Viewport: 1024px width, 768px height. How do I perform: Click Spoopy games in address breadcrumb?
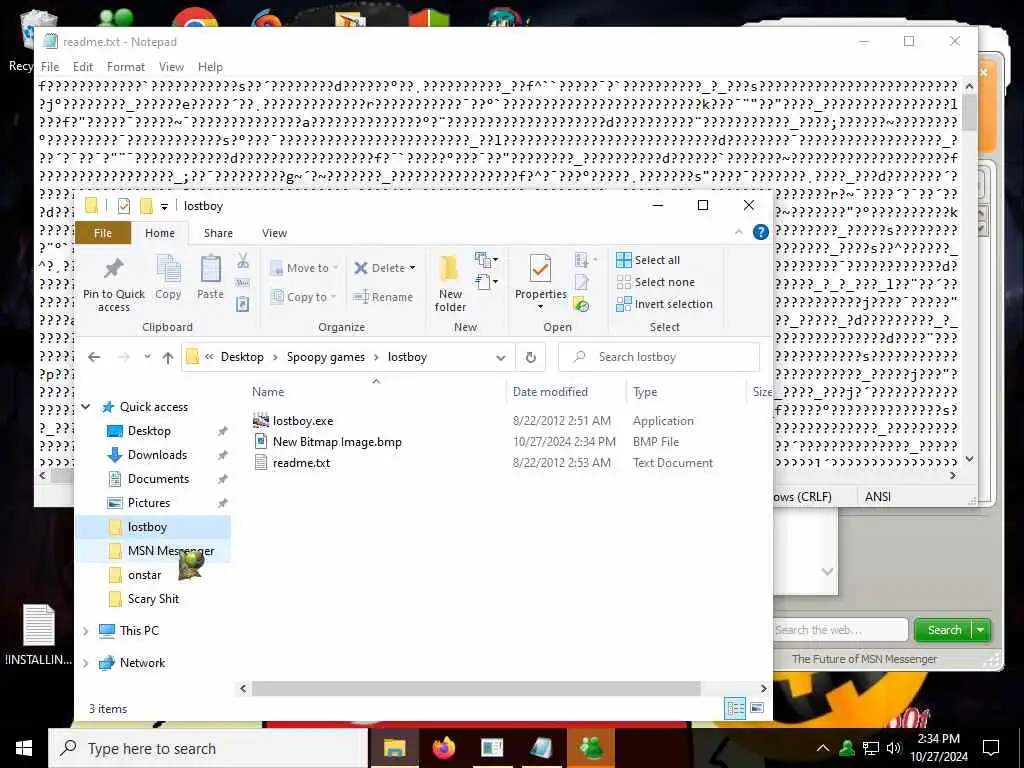point(326,357)
